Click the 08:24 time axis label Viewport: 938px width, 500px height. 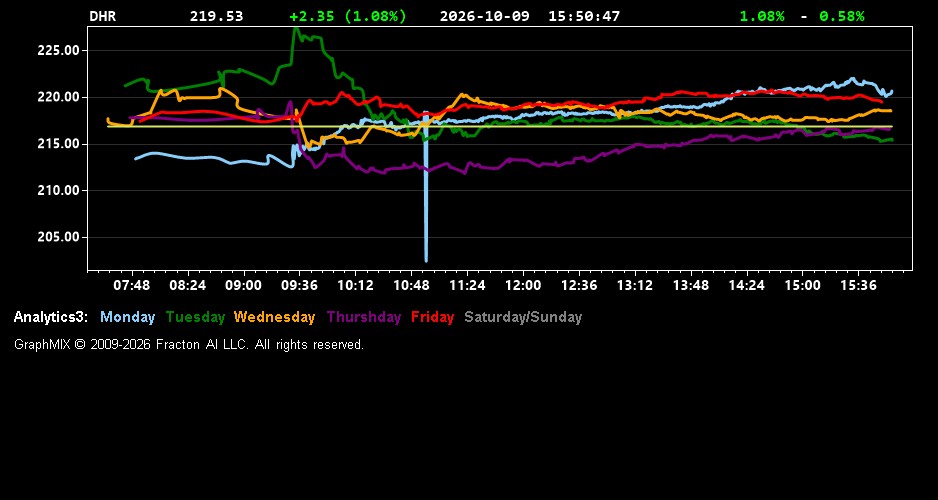point(188,286)
